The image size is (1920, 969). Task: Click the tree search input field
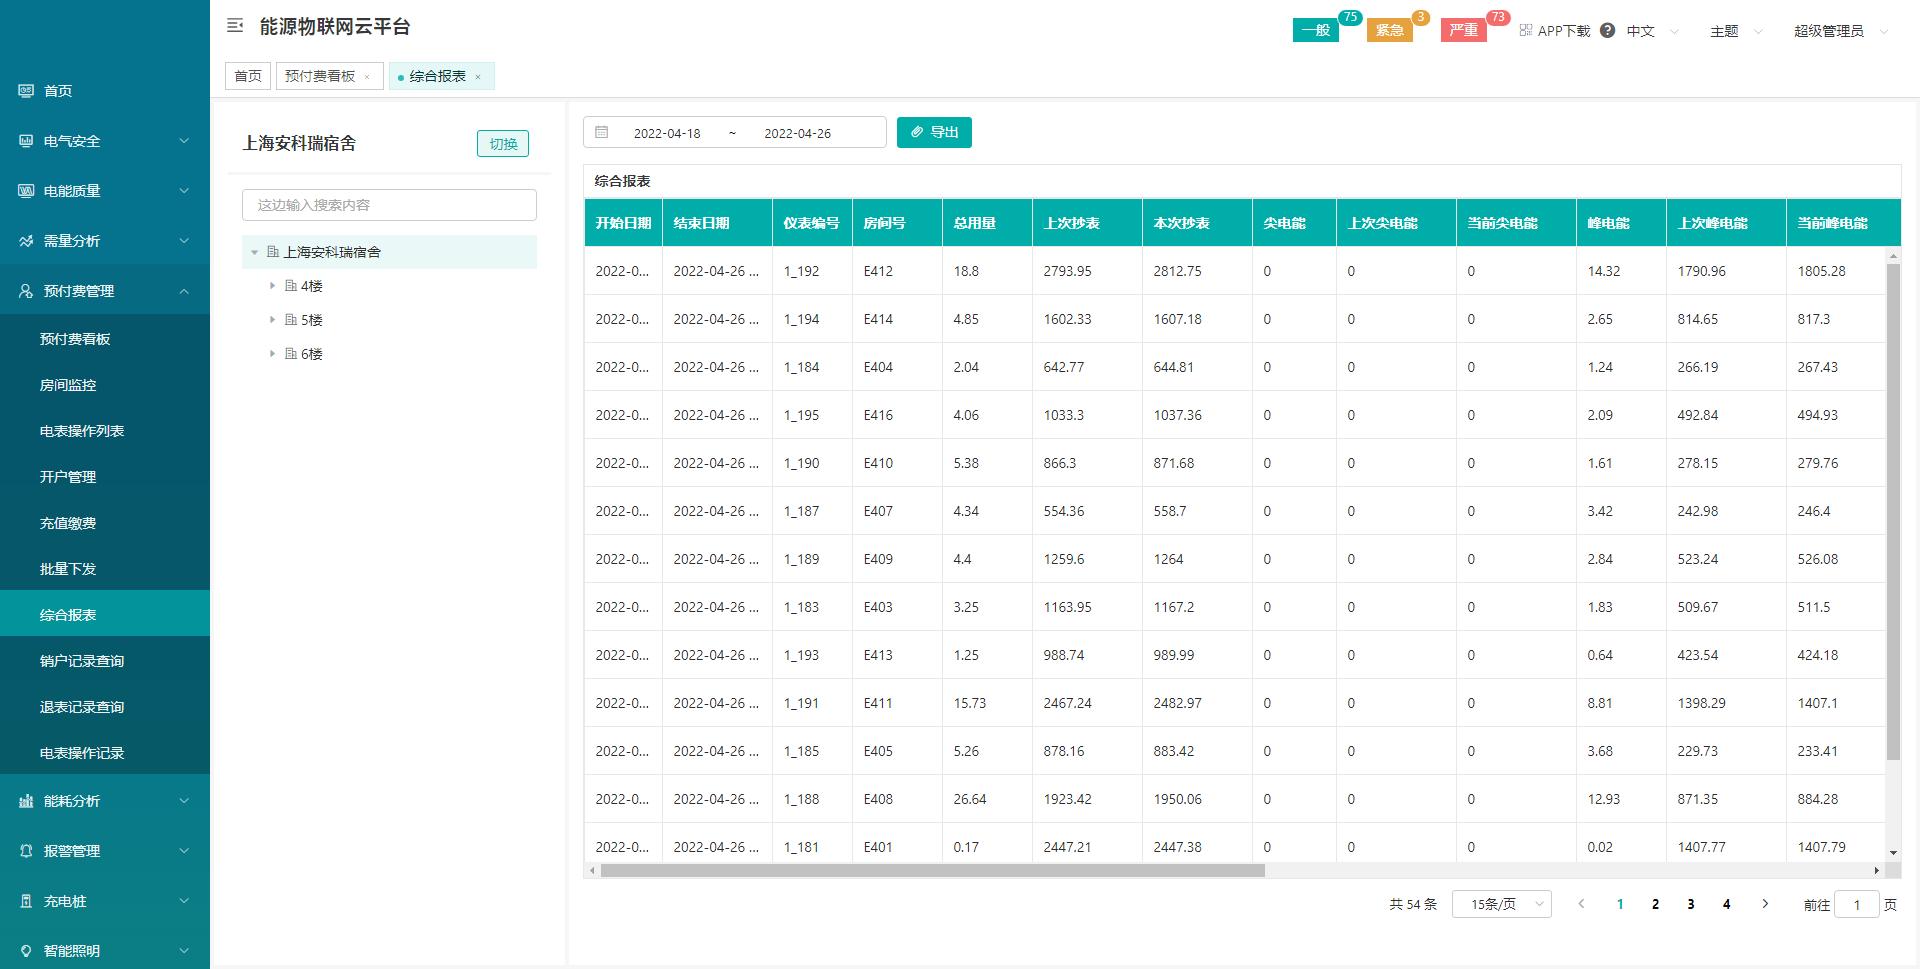388,204
